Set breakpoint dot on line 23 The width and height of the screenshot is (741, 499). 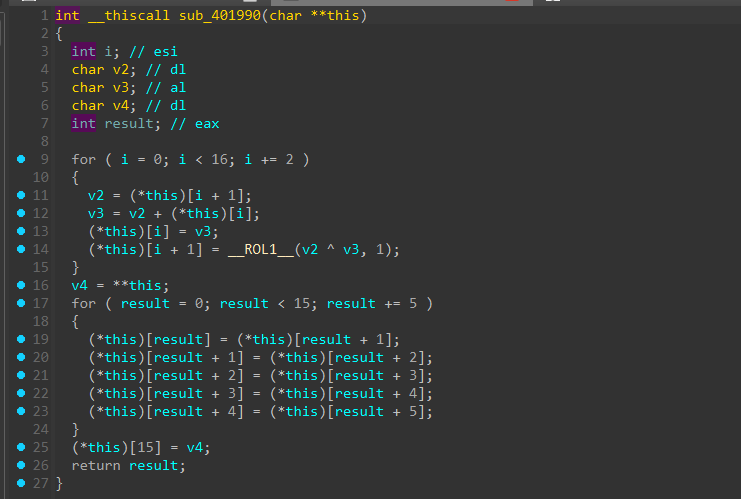pyautogui.click(x=21, y=411)
